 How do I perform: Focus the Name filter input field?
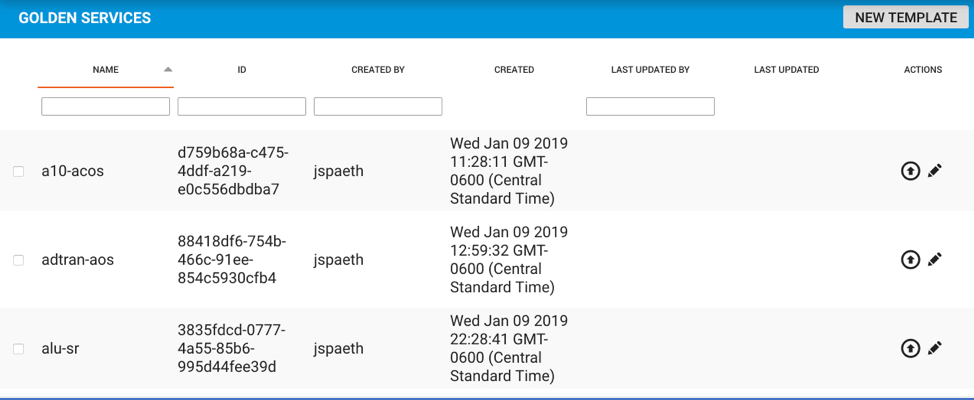pos(105,107)
